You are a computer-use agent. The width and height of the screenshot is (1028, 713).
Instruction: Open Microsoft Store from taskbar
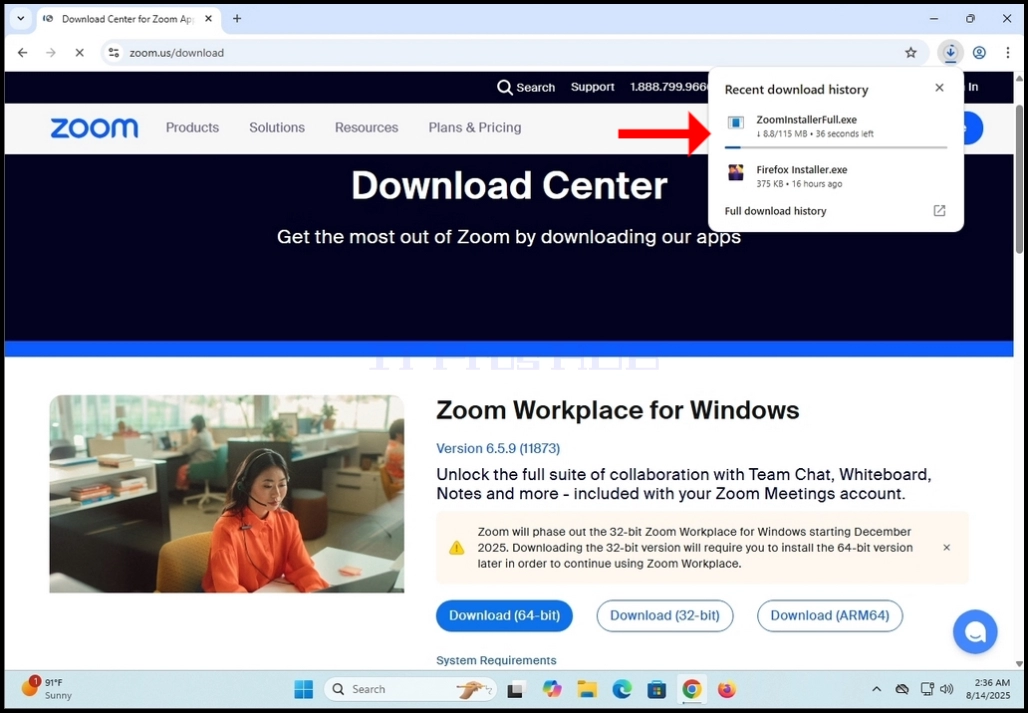(x=656, y=689)
